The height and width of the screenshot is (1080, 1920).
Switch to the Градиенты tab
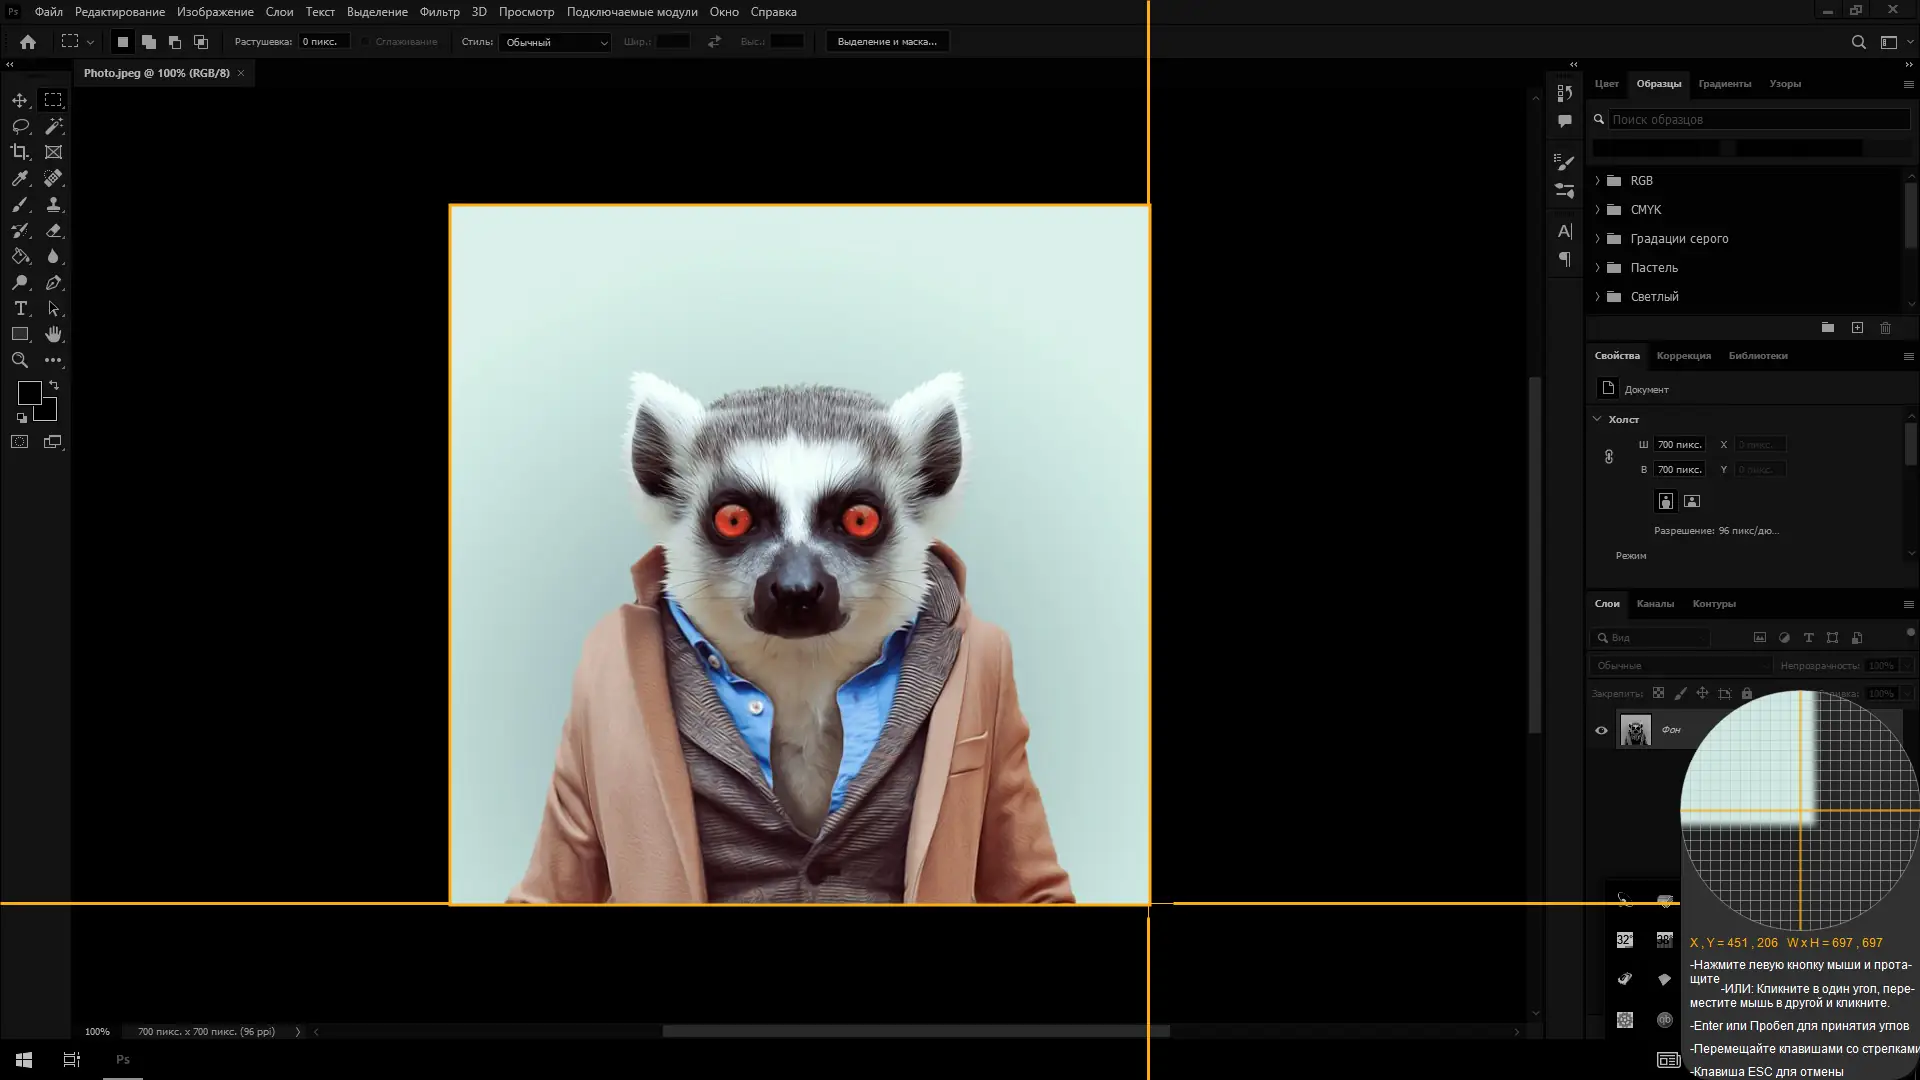coord(1724,84)
